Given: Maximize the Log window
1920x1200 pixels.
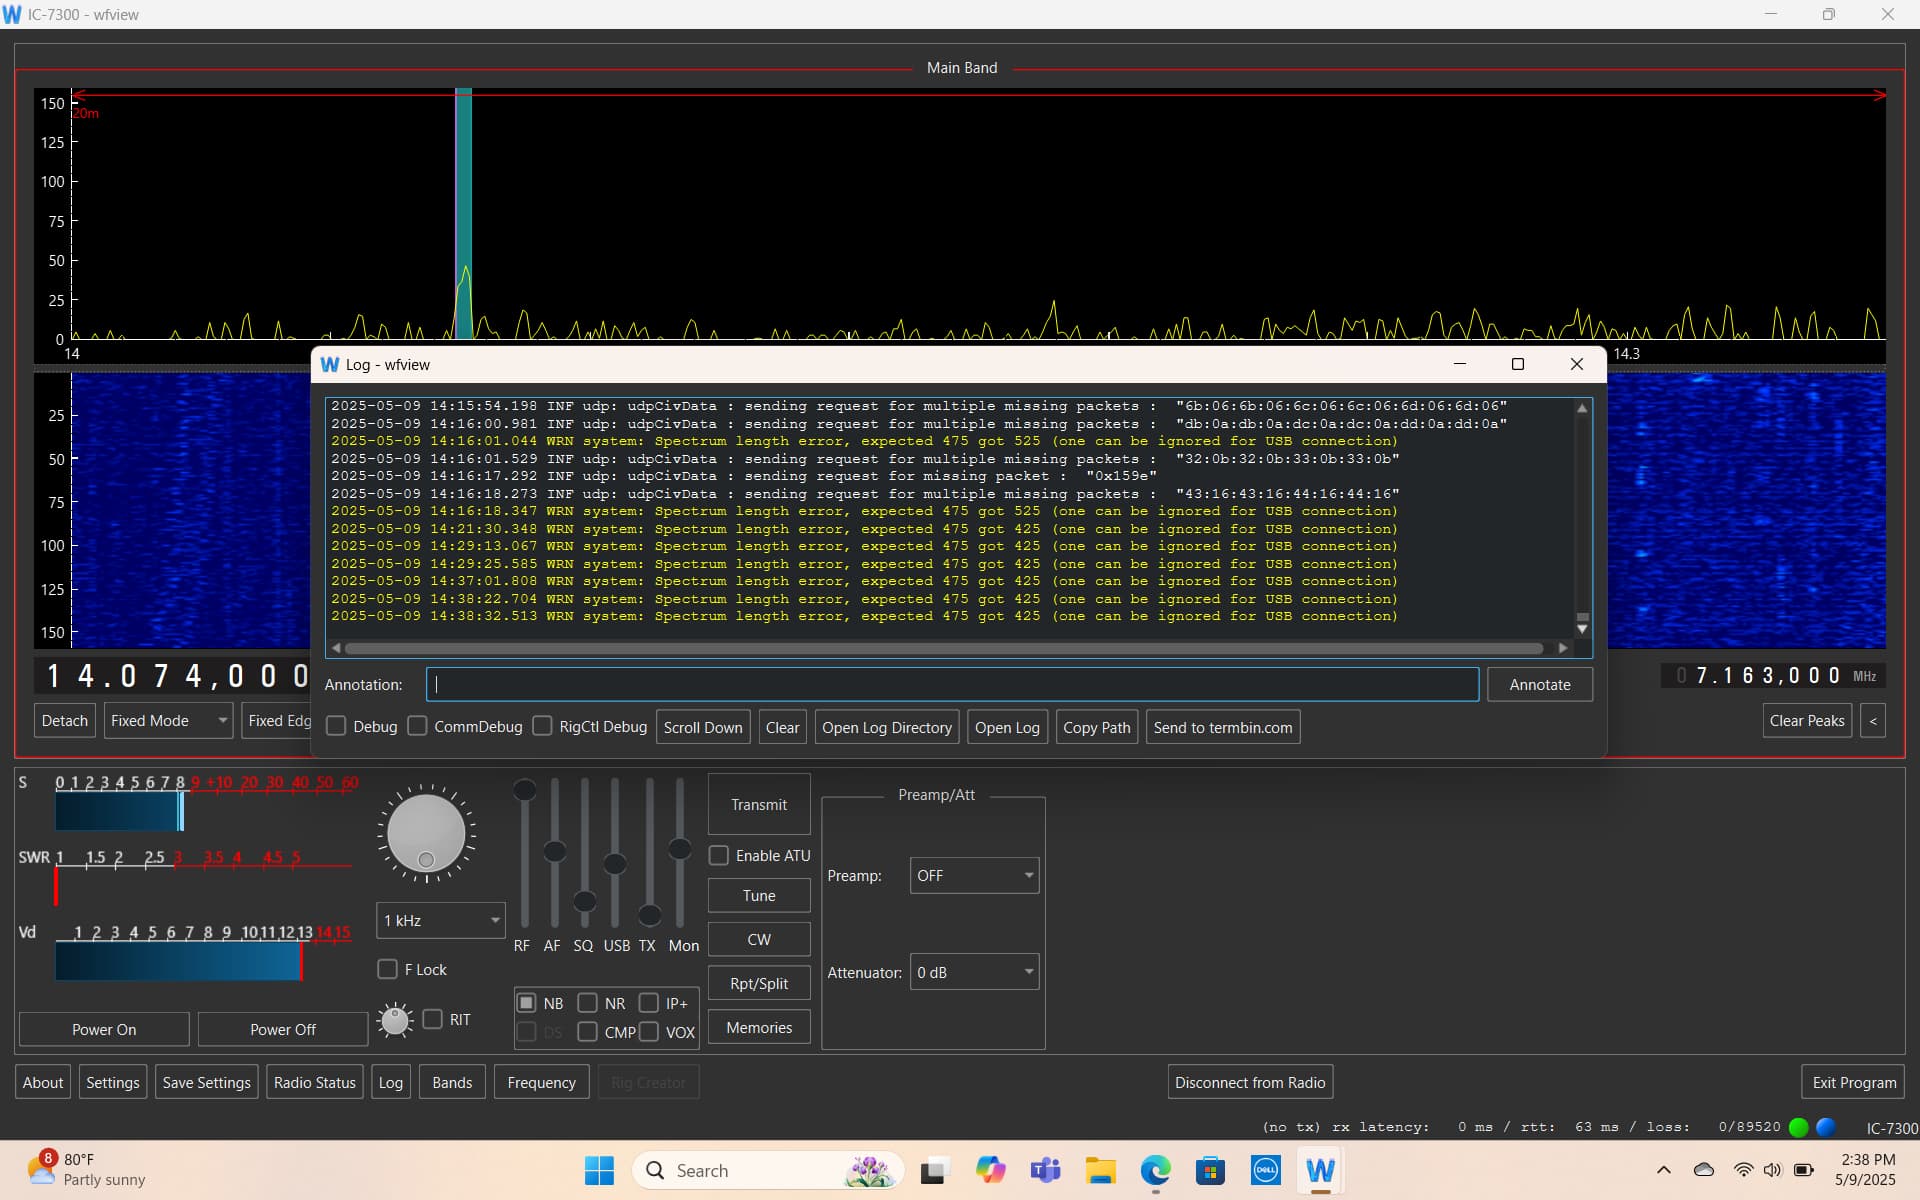Looking at the screenshot, I should tap(1517, 364).
